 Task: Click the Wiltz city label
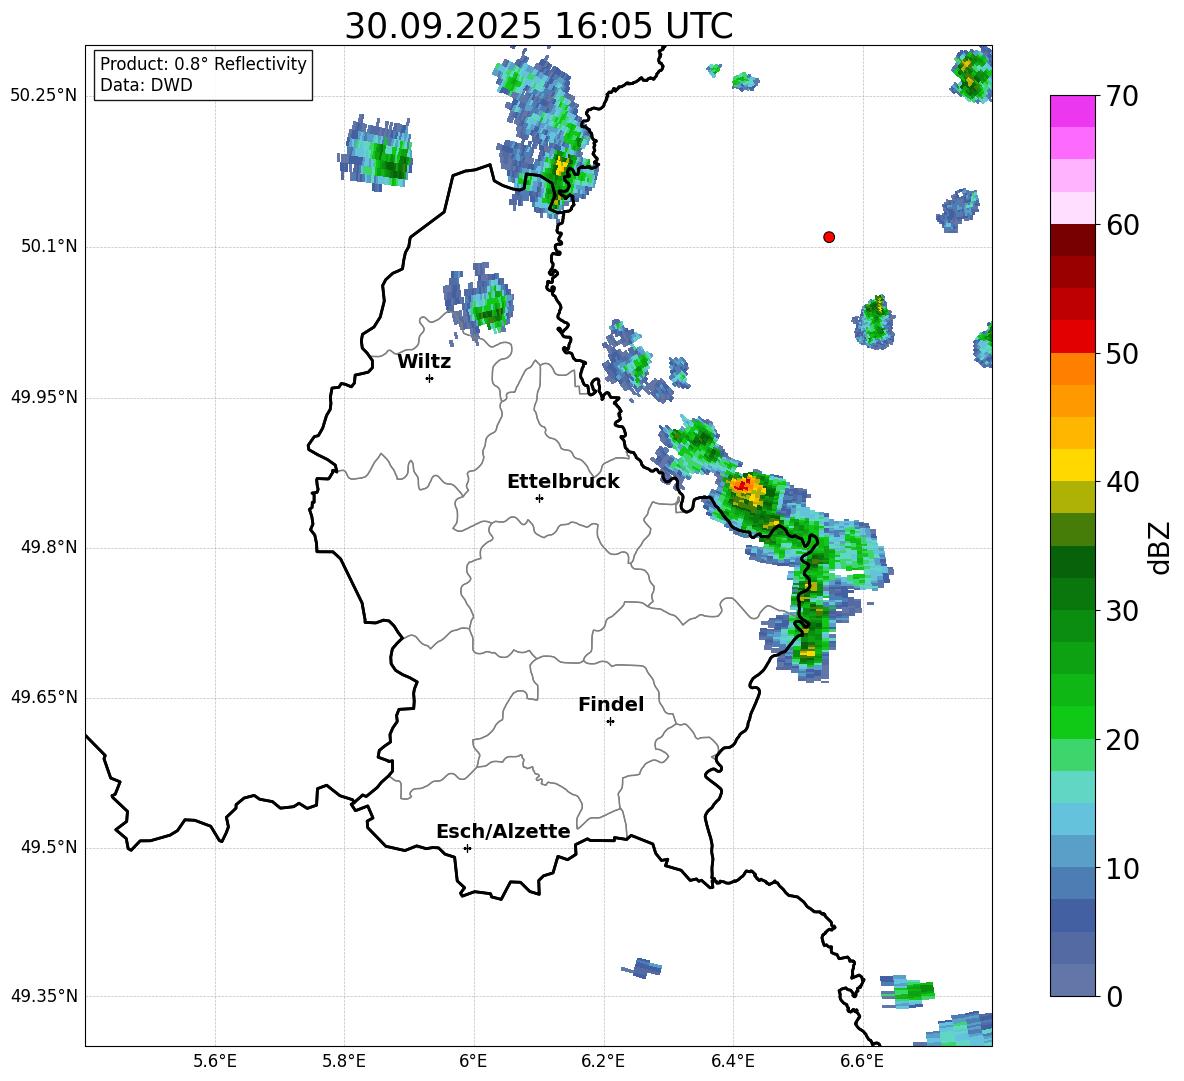pyautogui.click(x=424, y=362)
